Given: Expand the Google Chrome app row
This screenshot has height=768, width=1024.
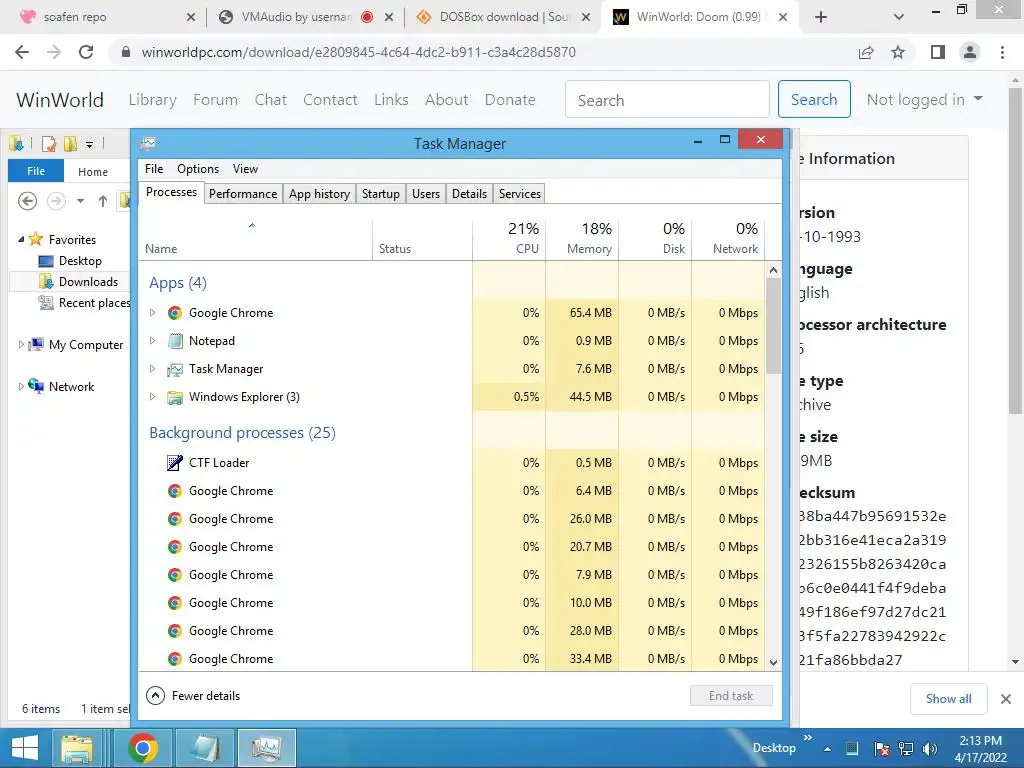Looking at the screenshot, I should click(x=152, y=313).
